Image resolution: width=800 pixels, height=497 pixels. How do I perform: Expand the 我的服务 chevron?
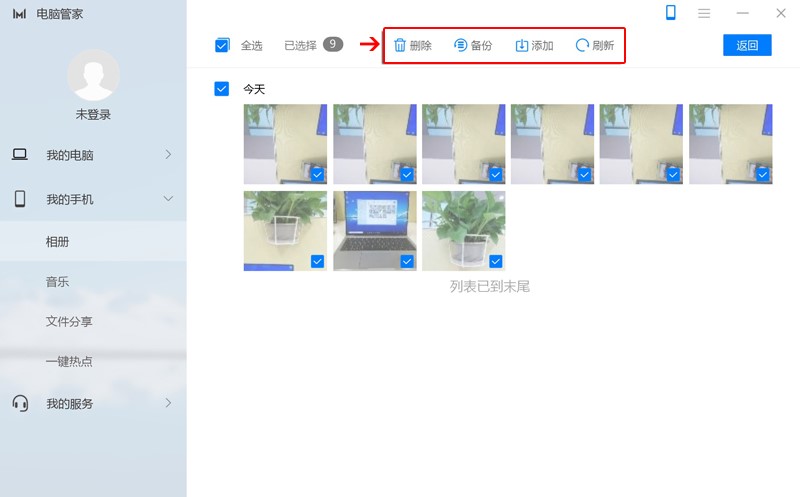pyautogui.click(x=168, y=403)
